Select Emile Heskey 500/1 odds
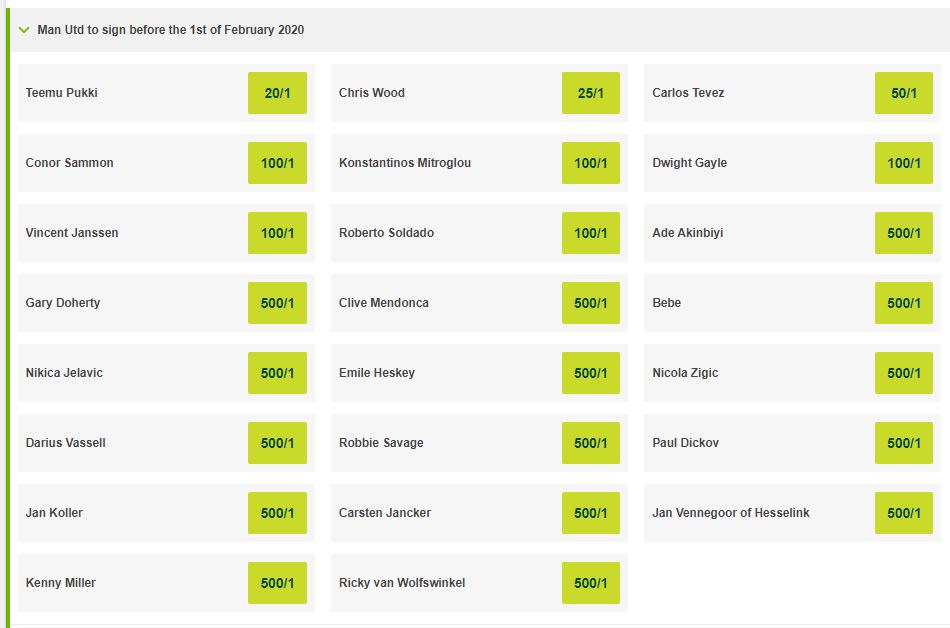Image resolution: width=950 pixels, height=628 pixels. pos(590,373)
